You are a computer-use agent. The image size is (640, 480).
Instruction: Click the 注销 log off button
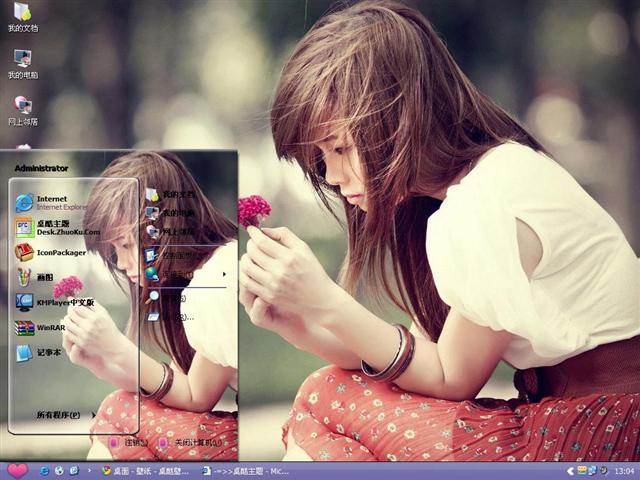pos(130,442)
